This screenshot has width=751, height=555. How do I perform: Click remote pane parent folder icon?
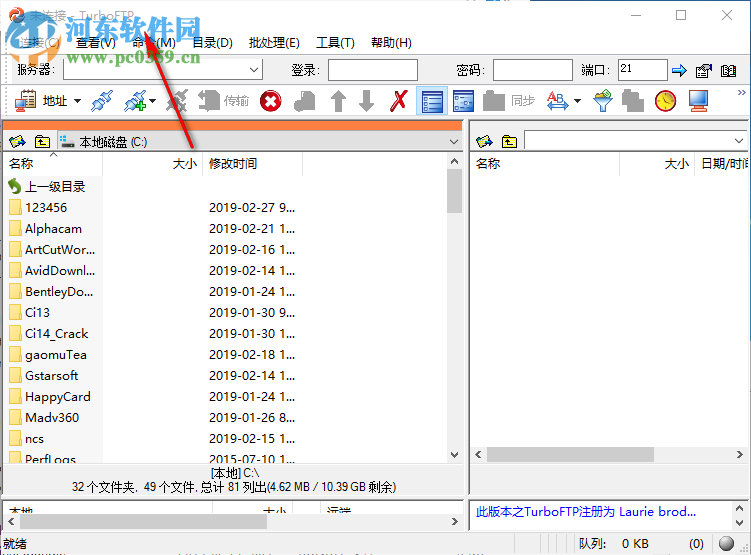pyautogui.click(x=509, y=141)
